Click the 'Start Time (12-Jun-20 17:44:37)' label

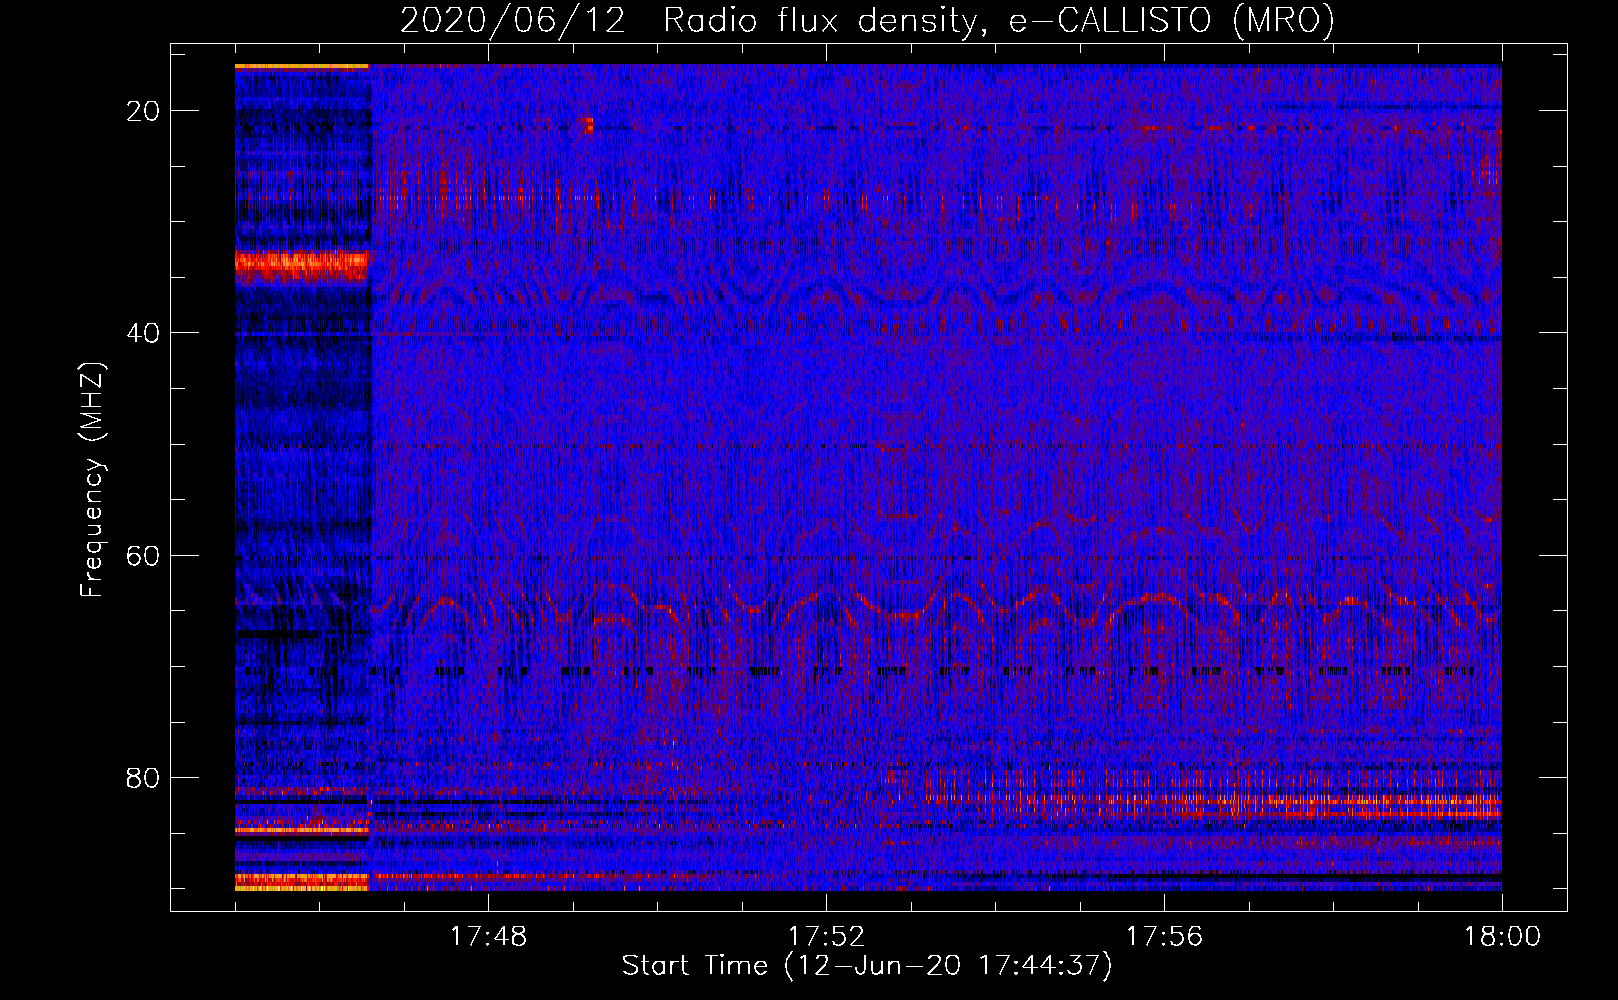click(867, 966)
